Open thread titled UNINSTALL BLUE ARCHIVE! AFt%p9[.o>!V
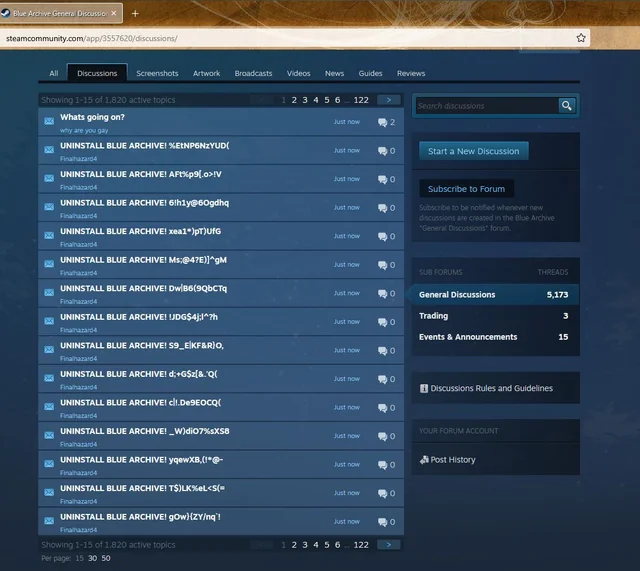The image size is (640, 571). pos(141,174)
